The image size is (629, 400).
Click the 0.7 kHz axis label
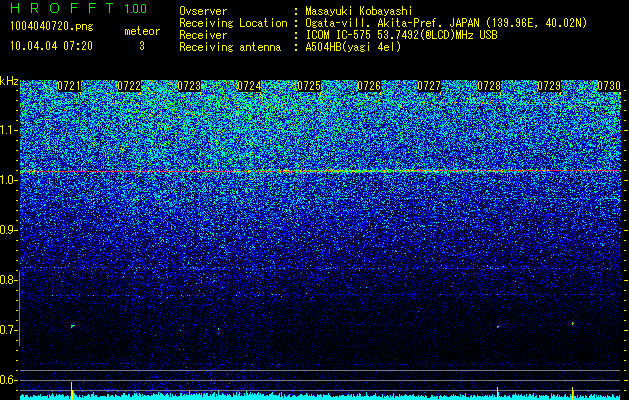[x=8, y=330]
